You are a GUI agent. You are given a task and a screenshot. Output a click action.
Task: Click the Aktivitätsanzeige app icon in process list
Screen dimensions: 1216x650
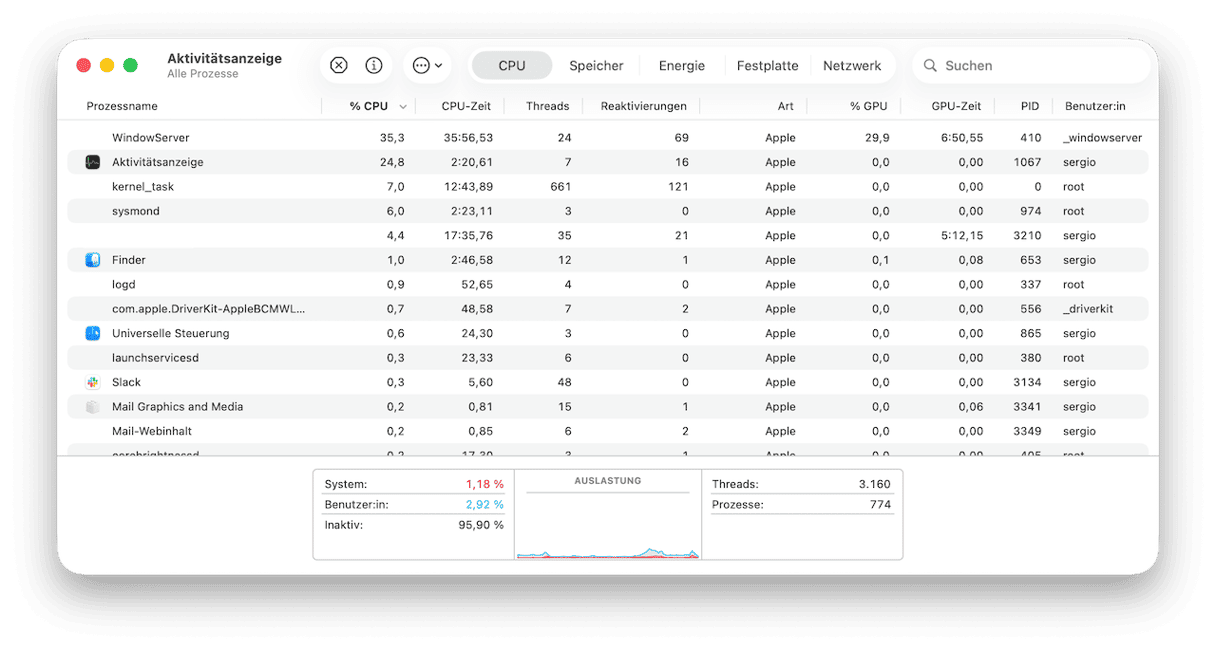[x=93, y=162]
